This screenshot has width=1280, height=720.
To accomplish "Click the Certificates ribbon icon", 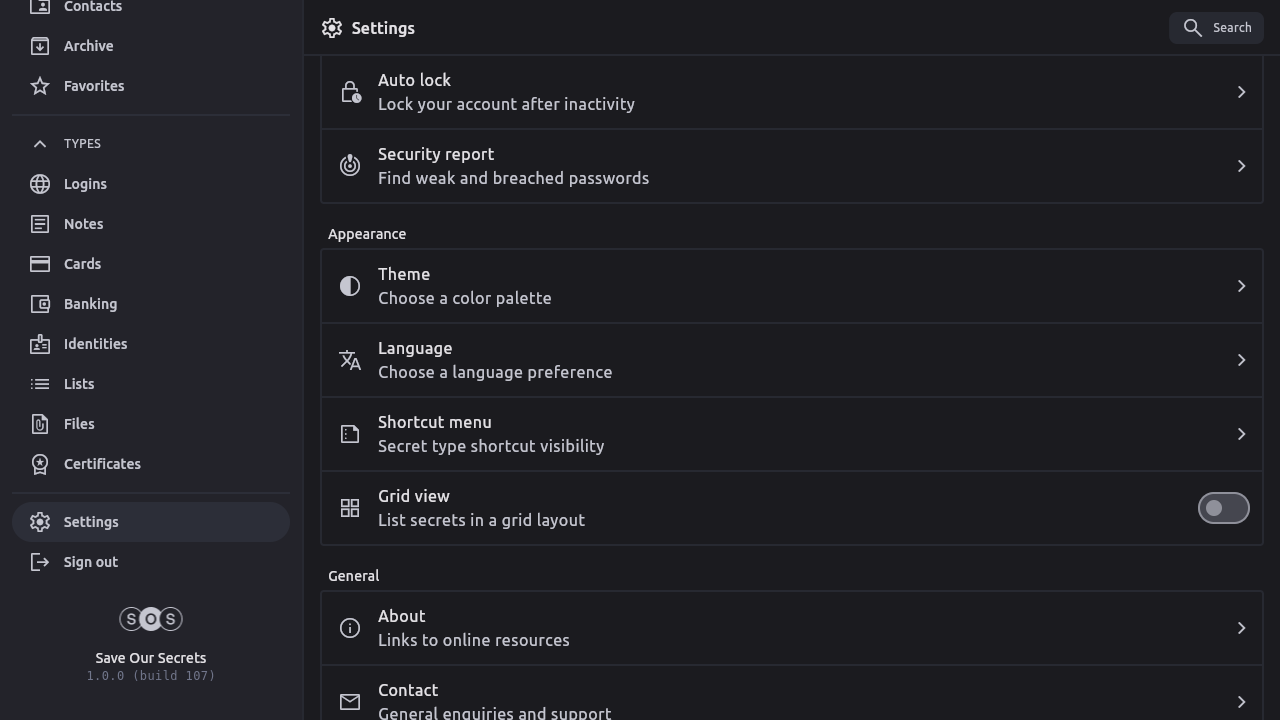I will pyautogui.click(x=40, y=464).
